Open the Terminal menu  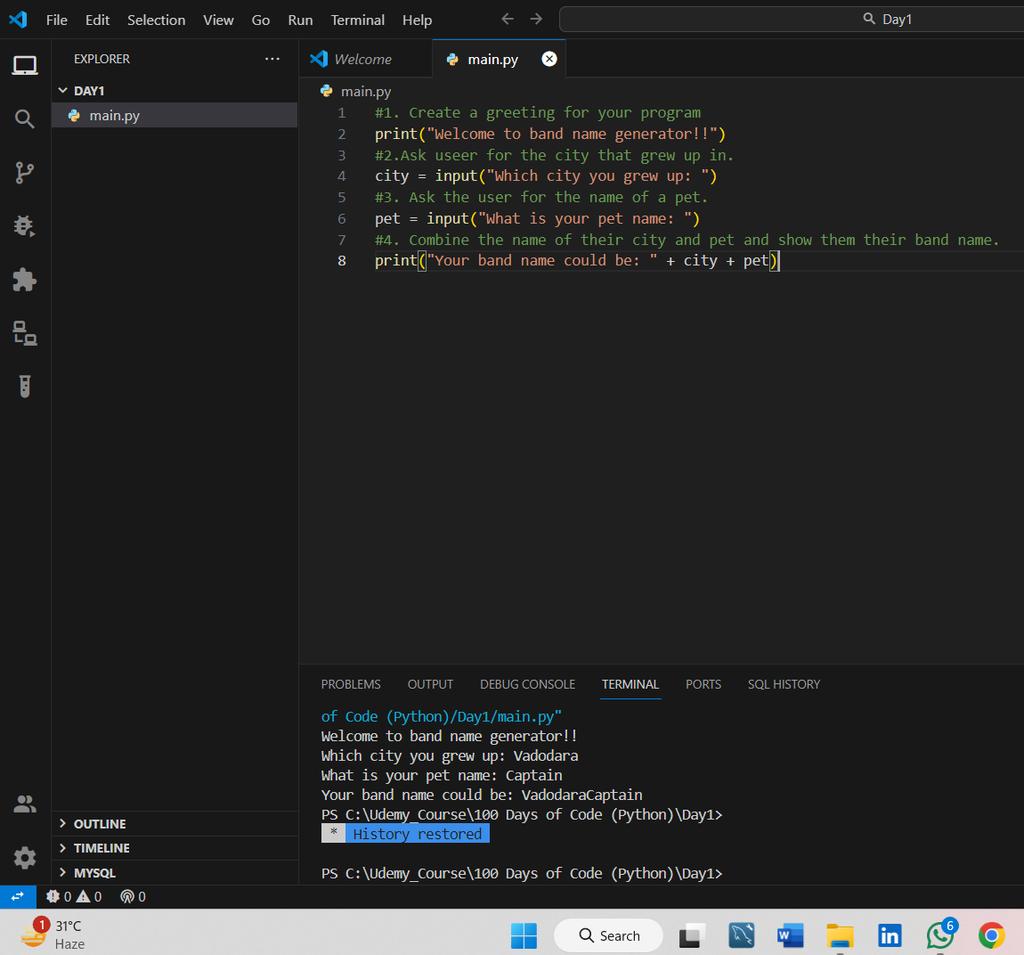(357, 20)
